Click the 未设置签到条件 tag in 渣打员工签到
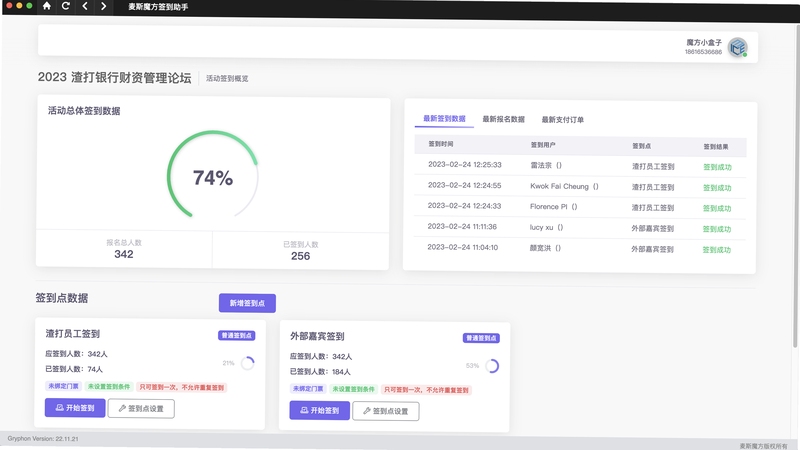The width and height of the screenshot is (800, 450). tap(109, 387)
